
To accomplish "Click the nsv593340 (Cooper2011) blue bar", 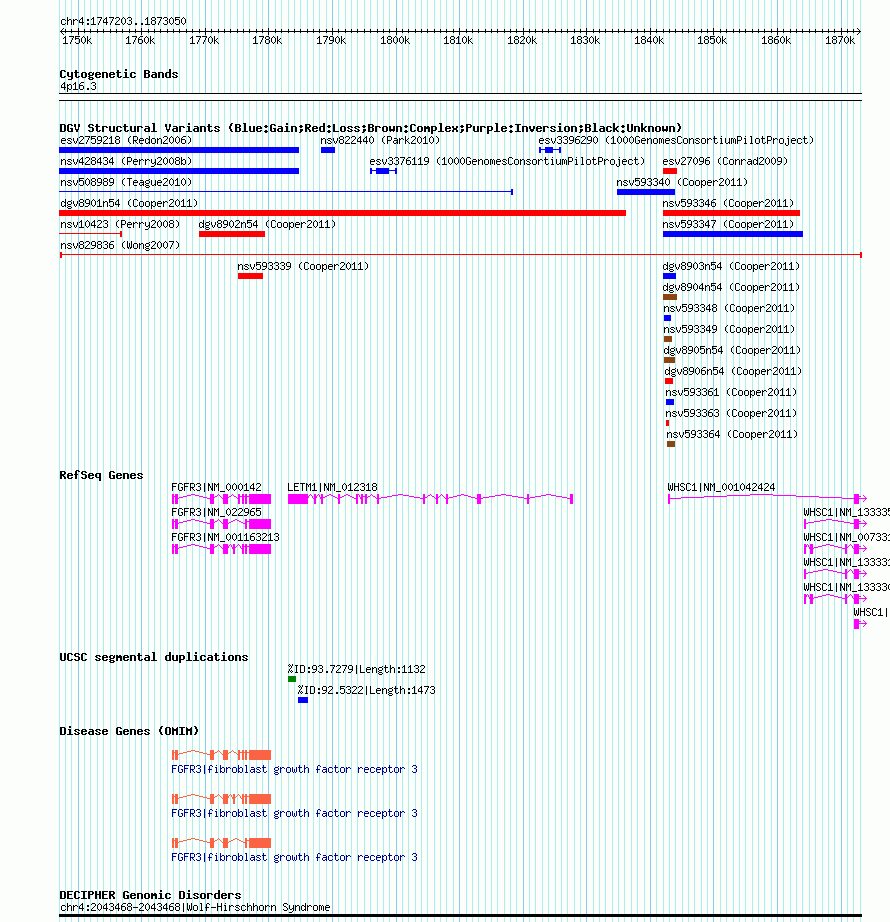I will pyautogui.click(x=645, y=192).
